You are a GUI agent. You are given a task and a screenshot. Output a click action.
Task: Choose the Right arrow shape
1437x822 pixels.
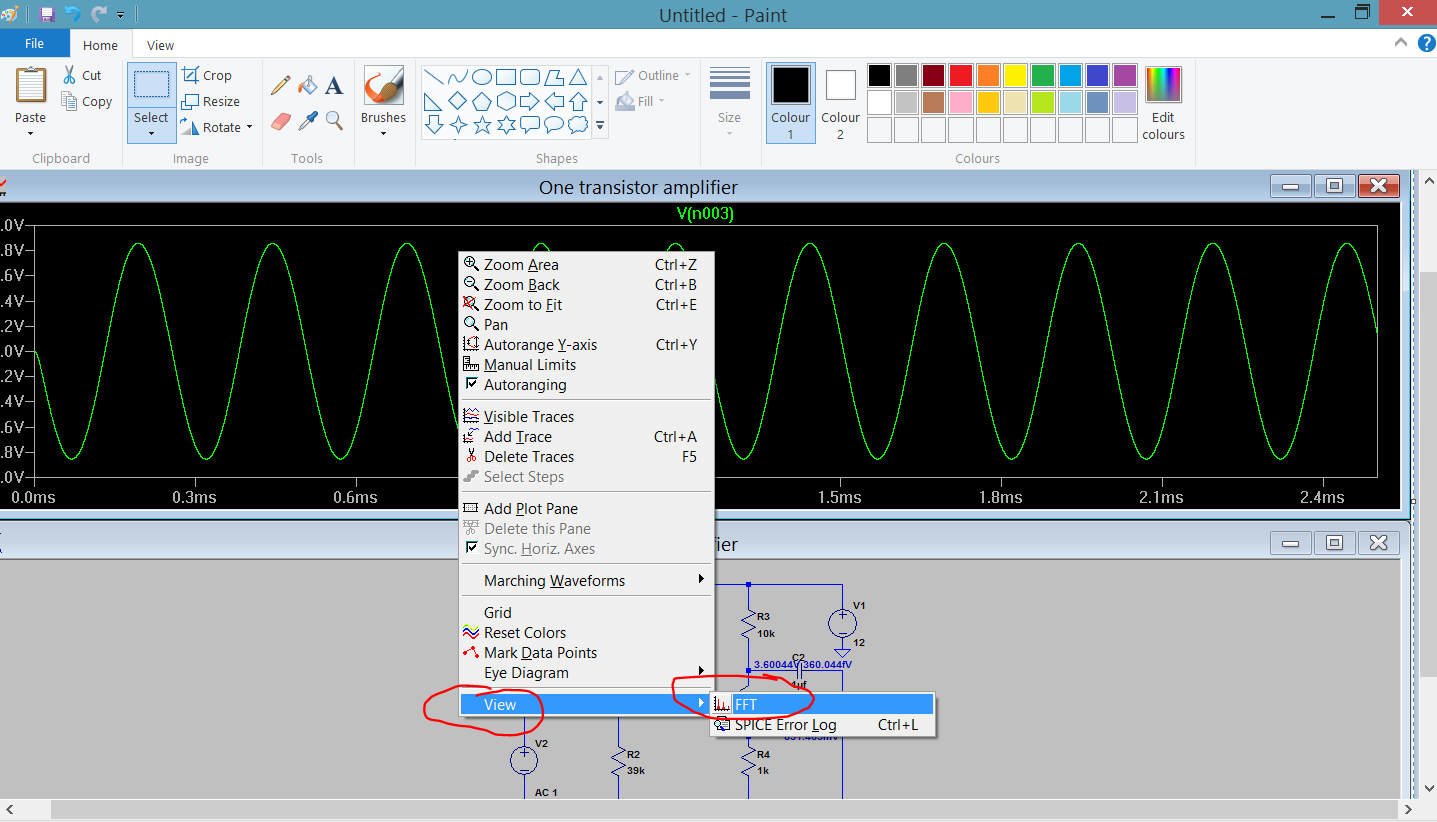(x=530, y=101)
